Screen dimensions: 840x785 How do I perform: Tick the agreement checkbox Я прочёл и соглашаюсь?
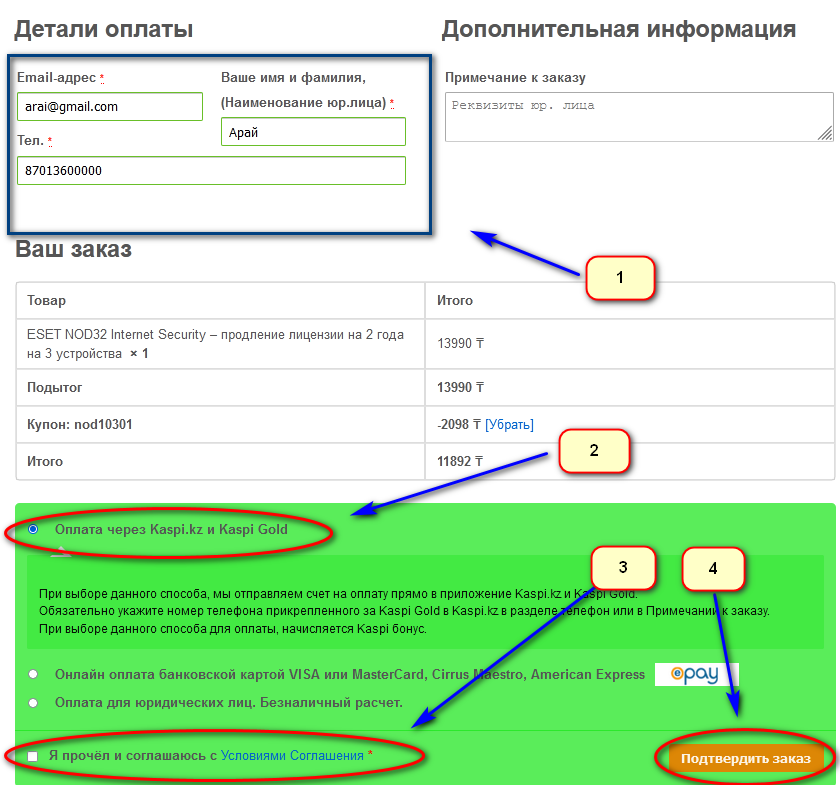[x=33, y=756]
